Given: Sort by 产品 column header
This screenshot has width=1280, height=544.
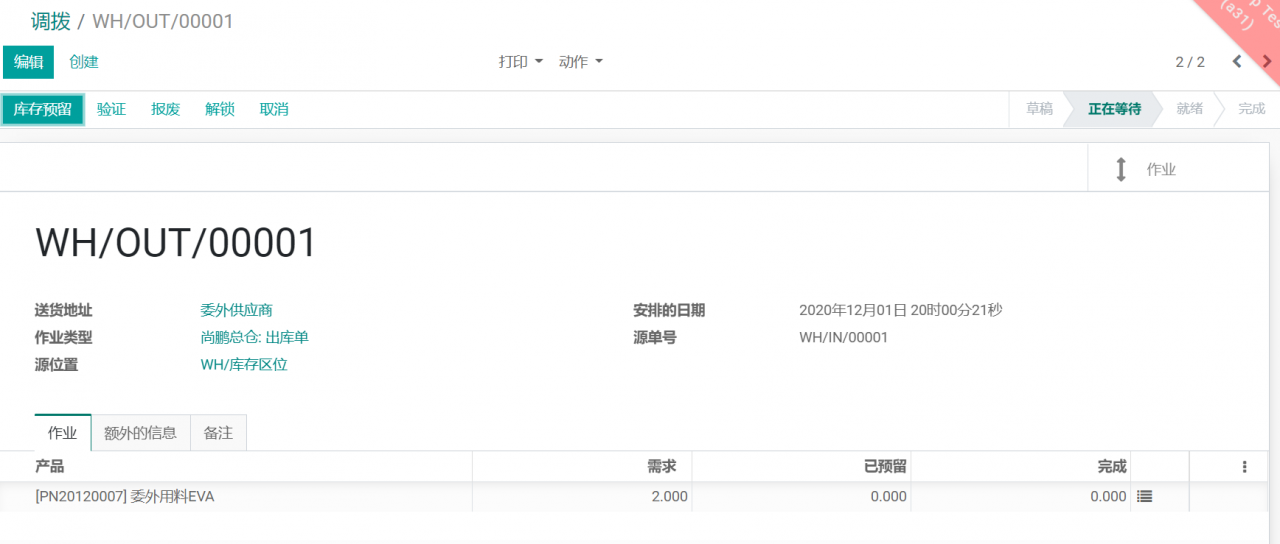Looking at the screenshot, I should click(236, 466).
